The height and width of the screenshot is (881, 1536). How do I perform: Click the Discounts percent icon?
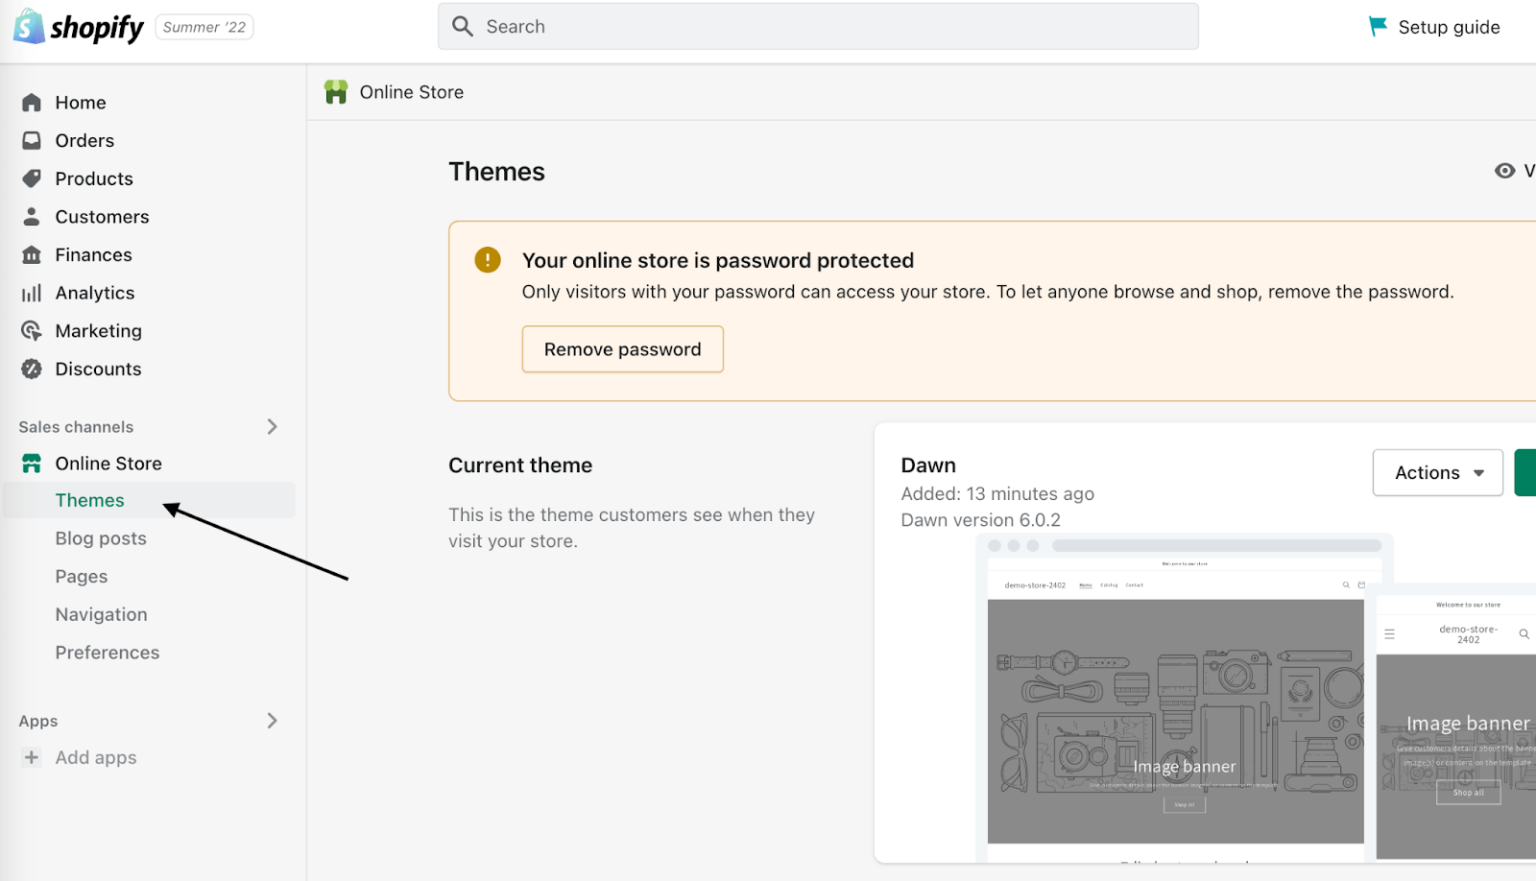pos(31,368)
